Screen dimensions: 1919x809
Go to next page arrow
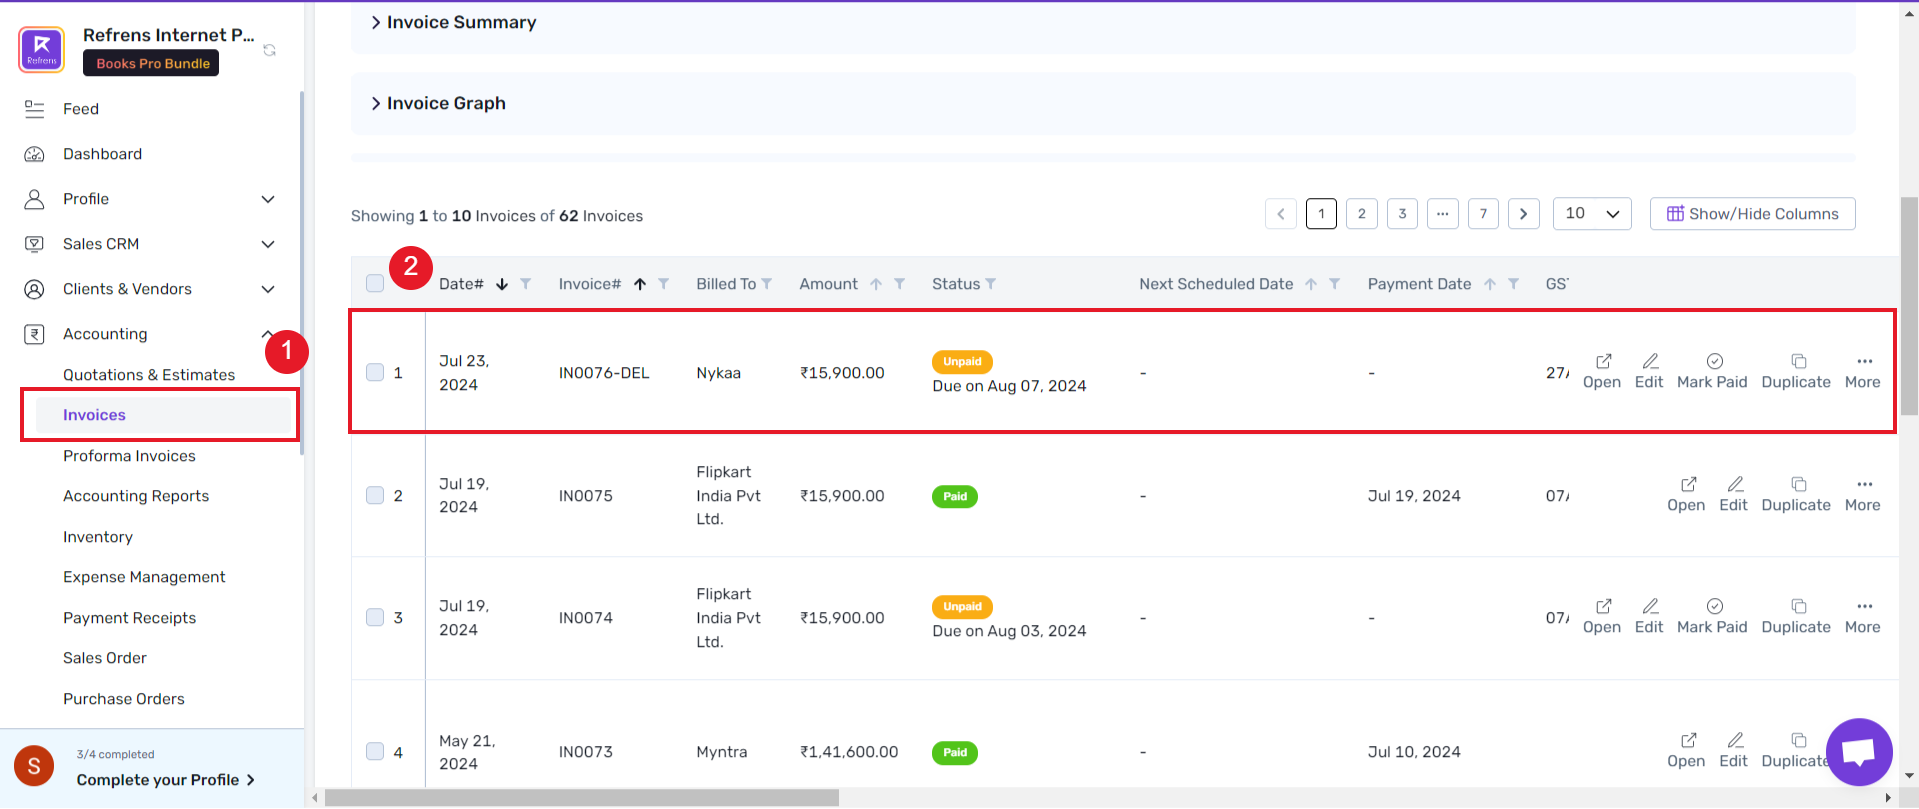(1524, 213)
